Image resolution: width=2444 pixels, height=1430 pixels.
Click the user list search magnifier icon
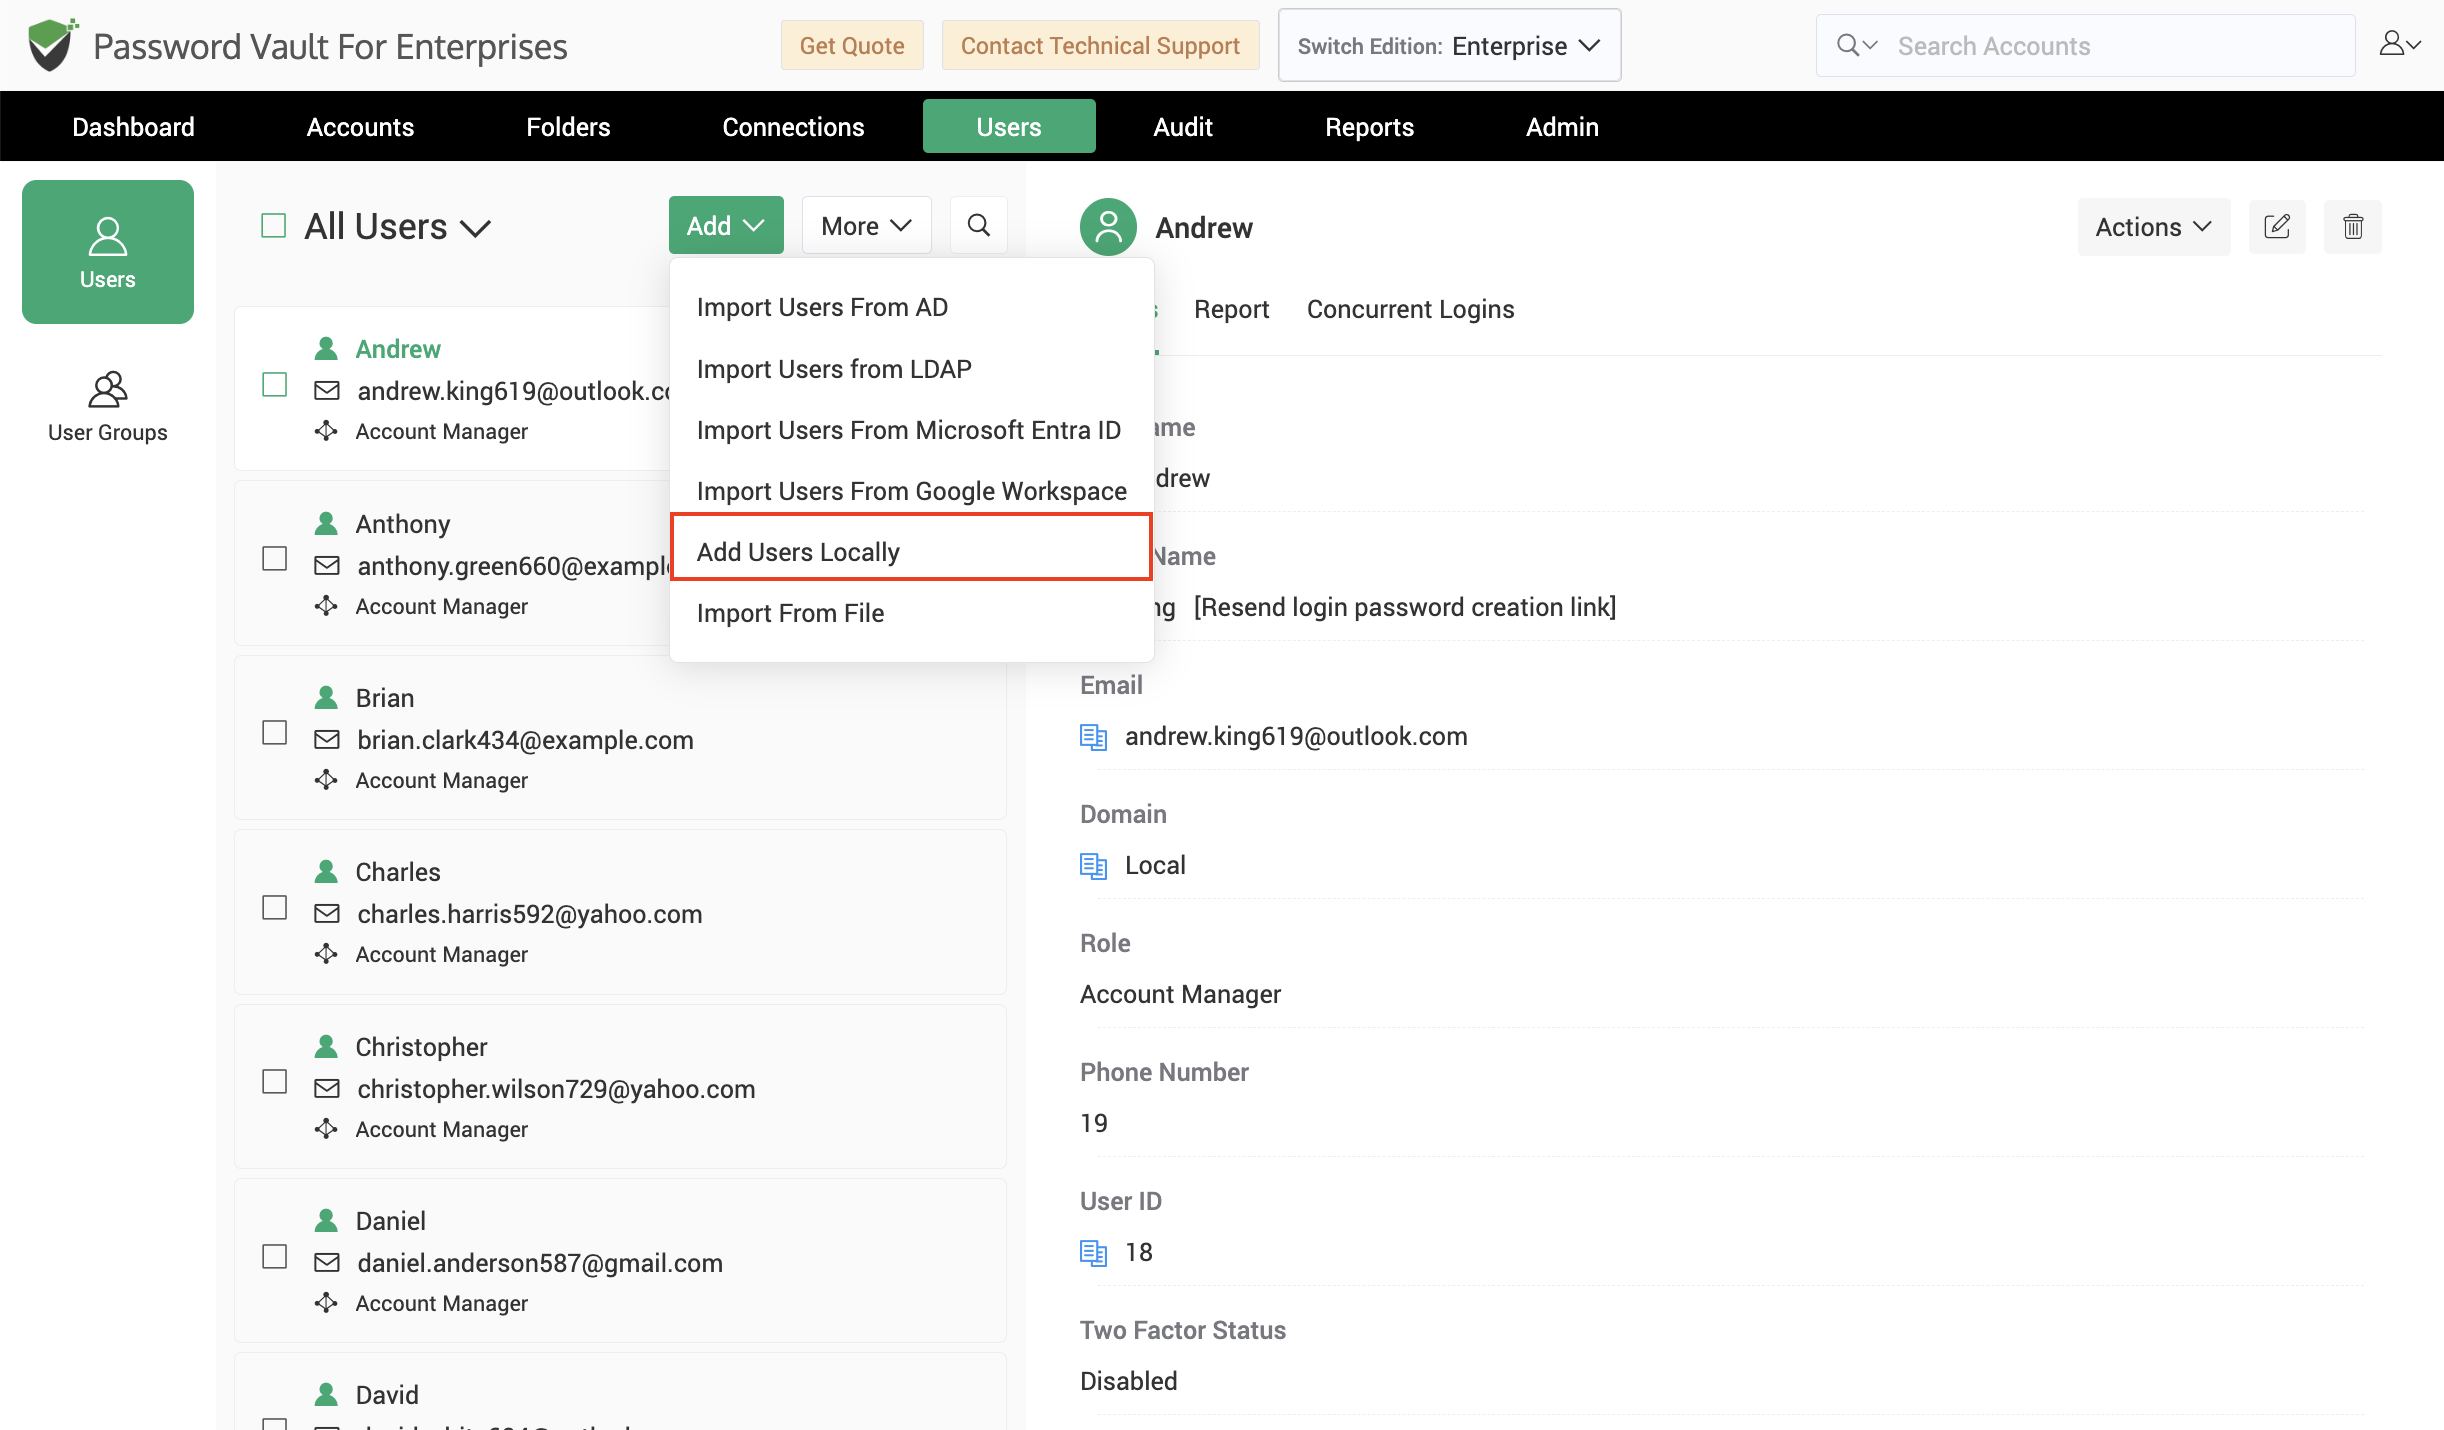979,226
